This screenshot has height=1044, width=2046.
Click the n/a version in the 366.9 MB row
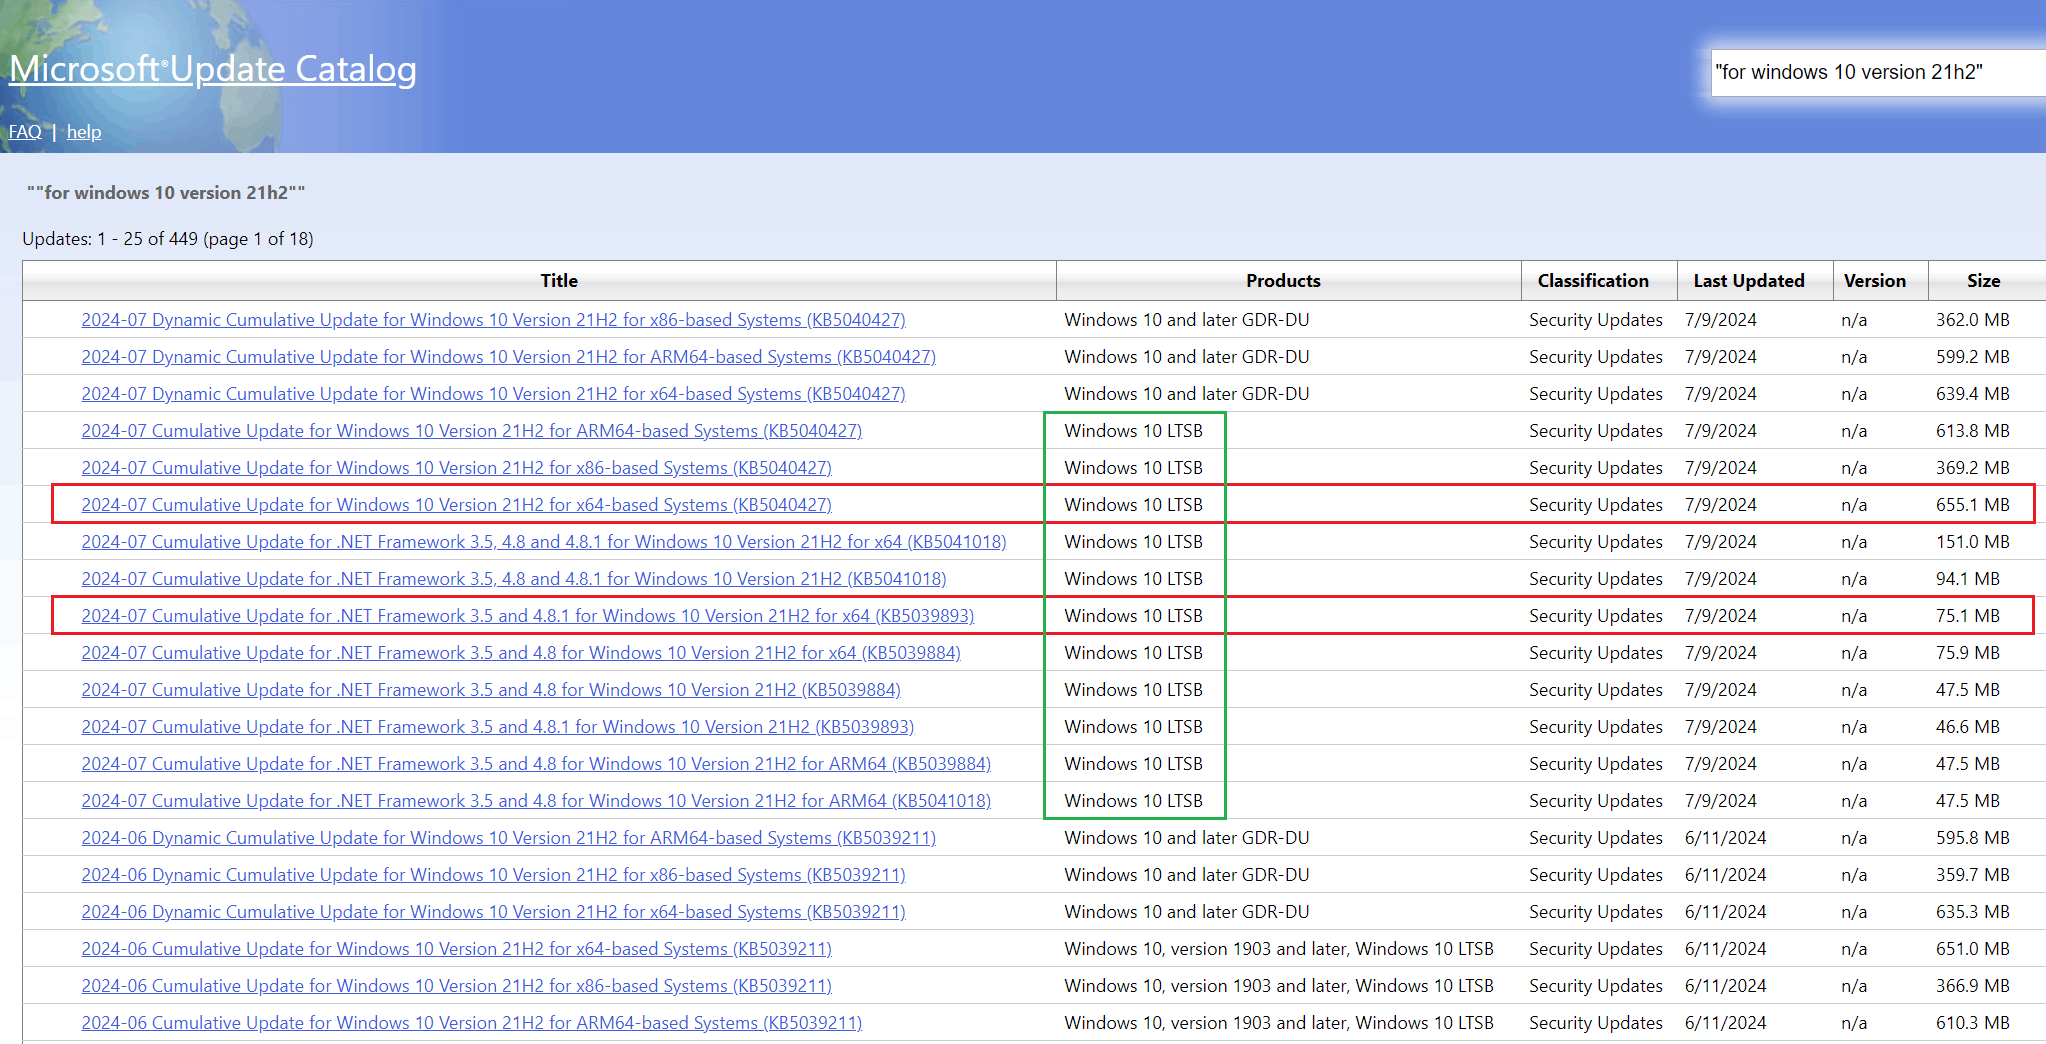pos(1854,986)
